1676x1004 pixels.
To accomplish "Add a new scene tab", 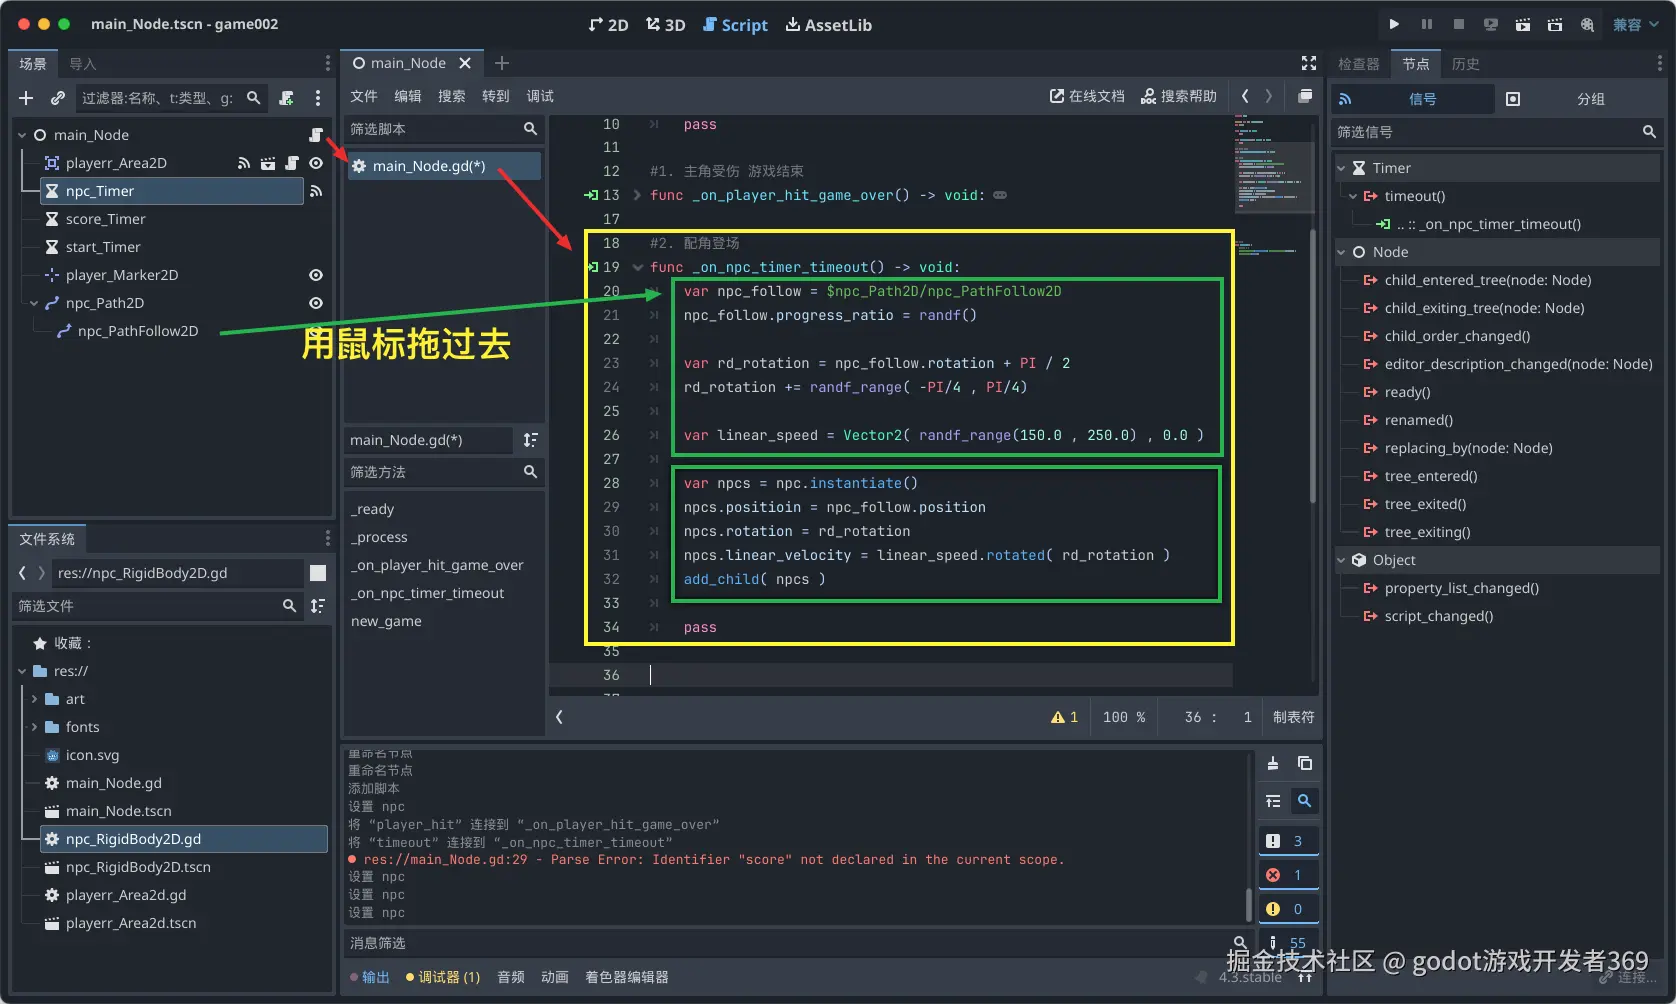I will point(502,63).
